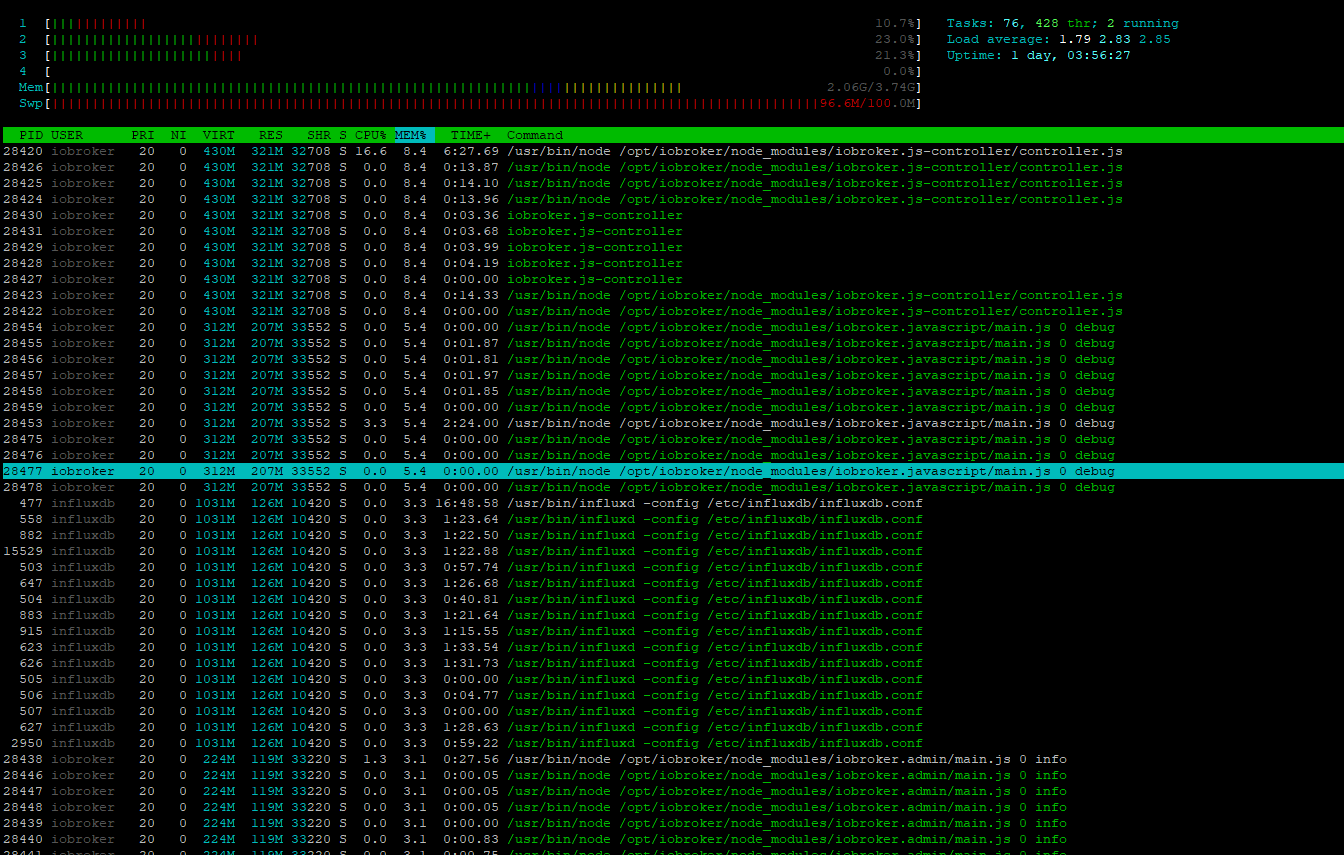This screenshot has height=855, width=1344.
Task: Select javascript main.js row PID 28475
Action: pos(672,439)
